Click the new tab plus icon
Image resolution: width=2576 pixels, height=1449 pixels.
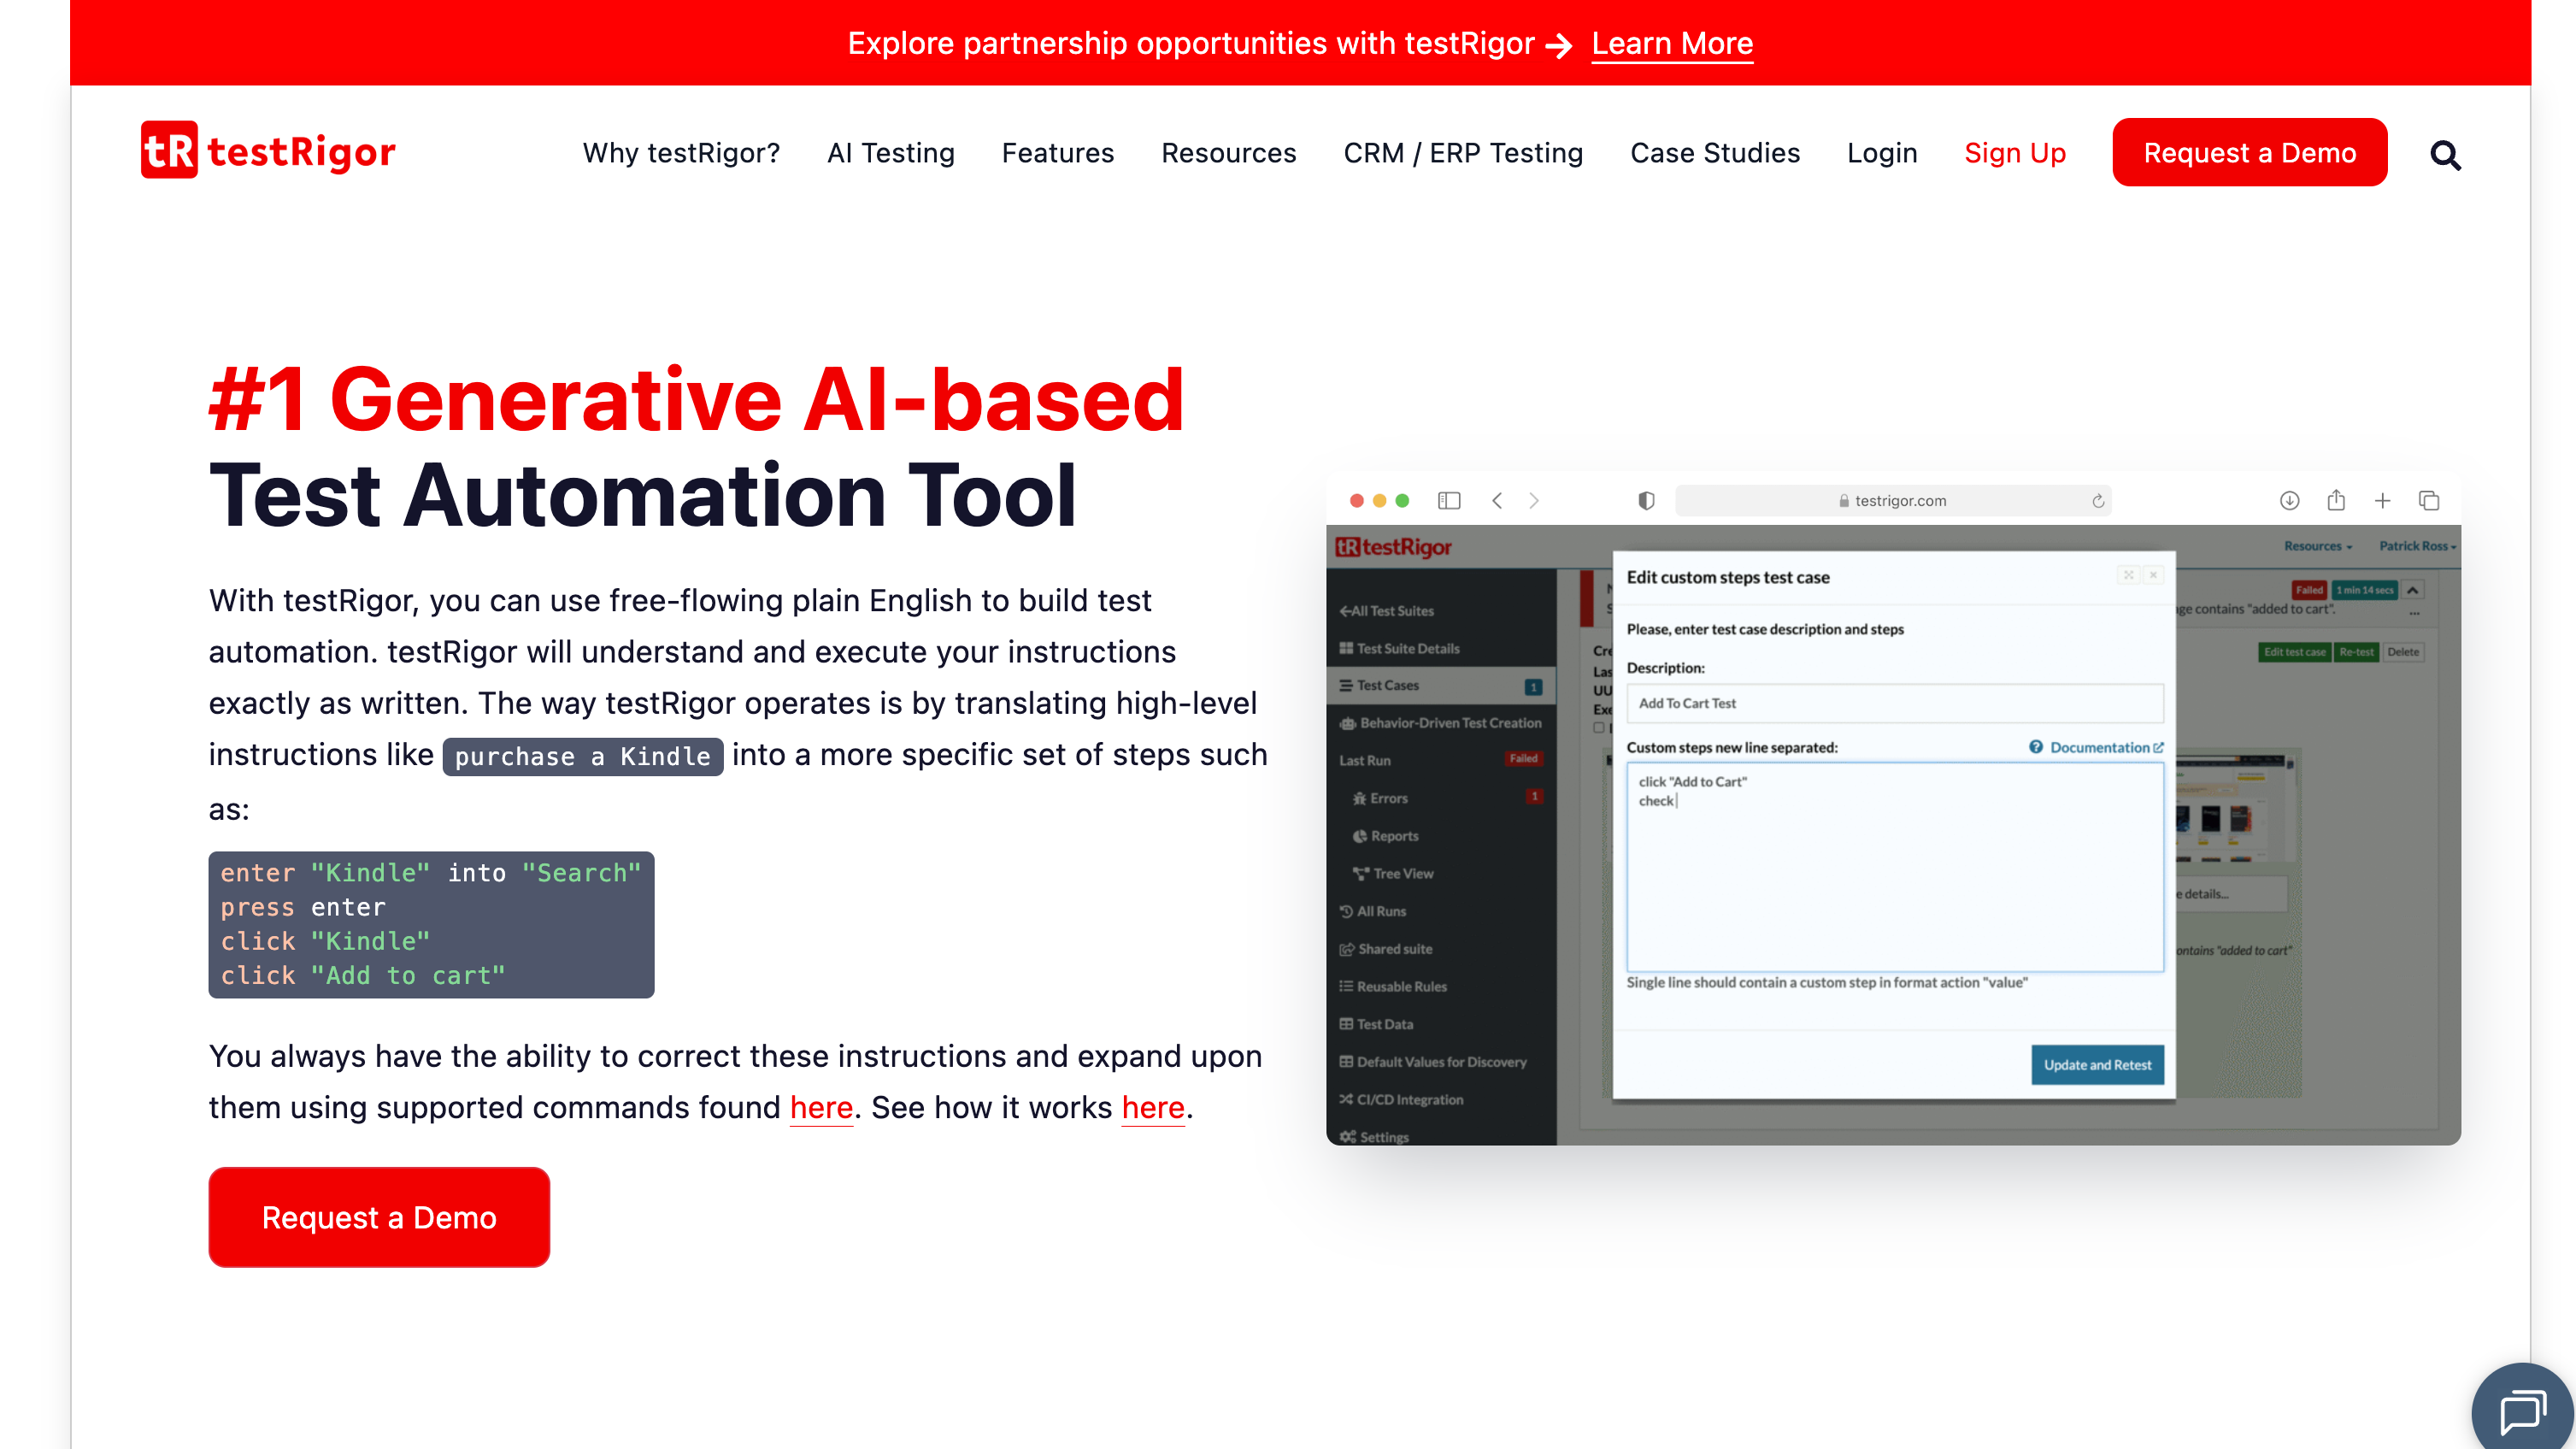pos(2383,500)
